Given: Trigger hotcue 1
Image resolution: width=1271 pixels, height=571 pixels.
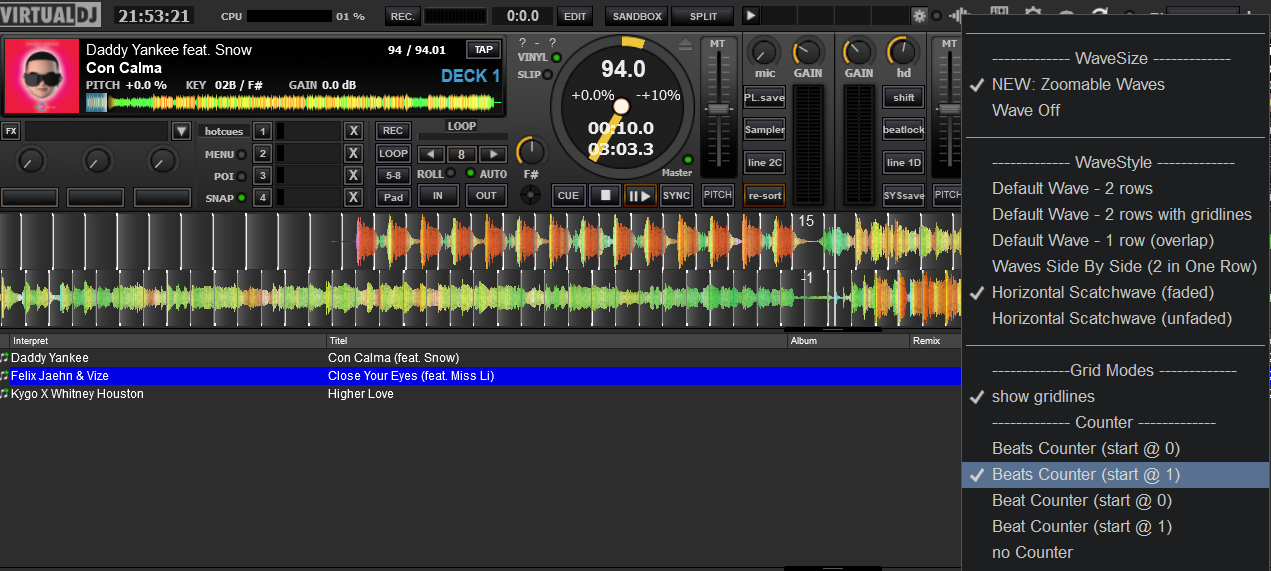Looking at the screenshot, I should pos(261,131).
